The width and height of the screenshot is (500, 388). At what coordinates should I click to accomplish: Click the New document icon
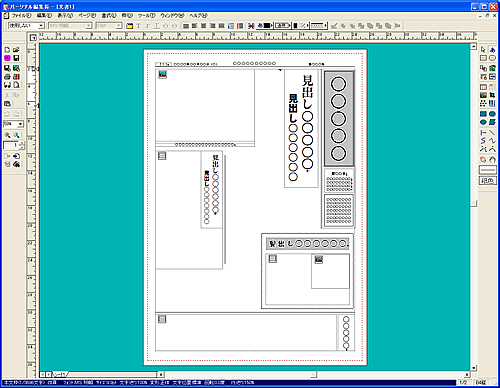pos(7,50)
